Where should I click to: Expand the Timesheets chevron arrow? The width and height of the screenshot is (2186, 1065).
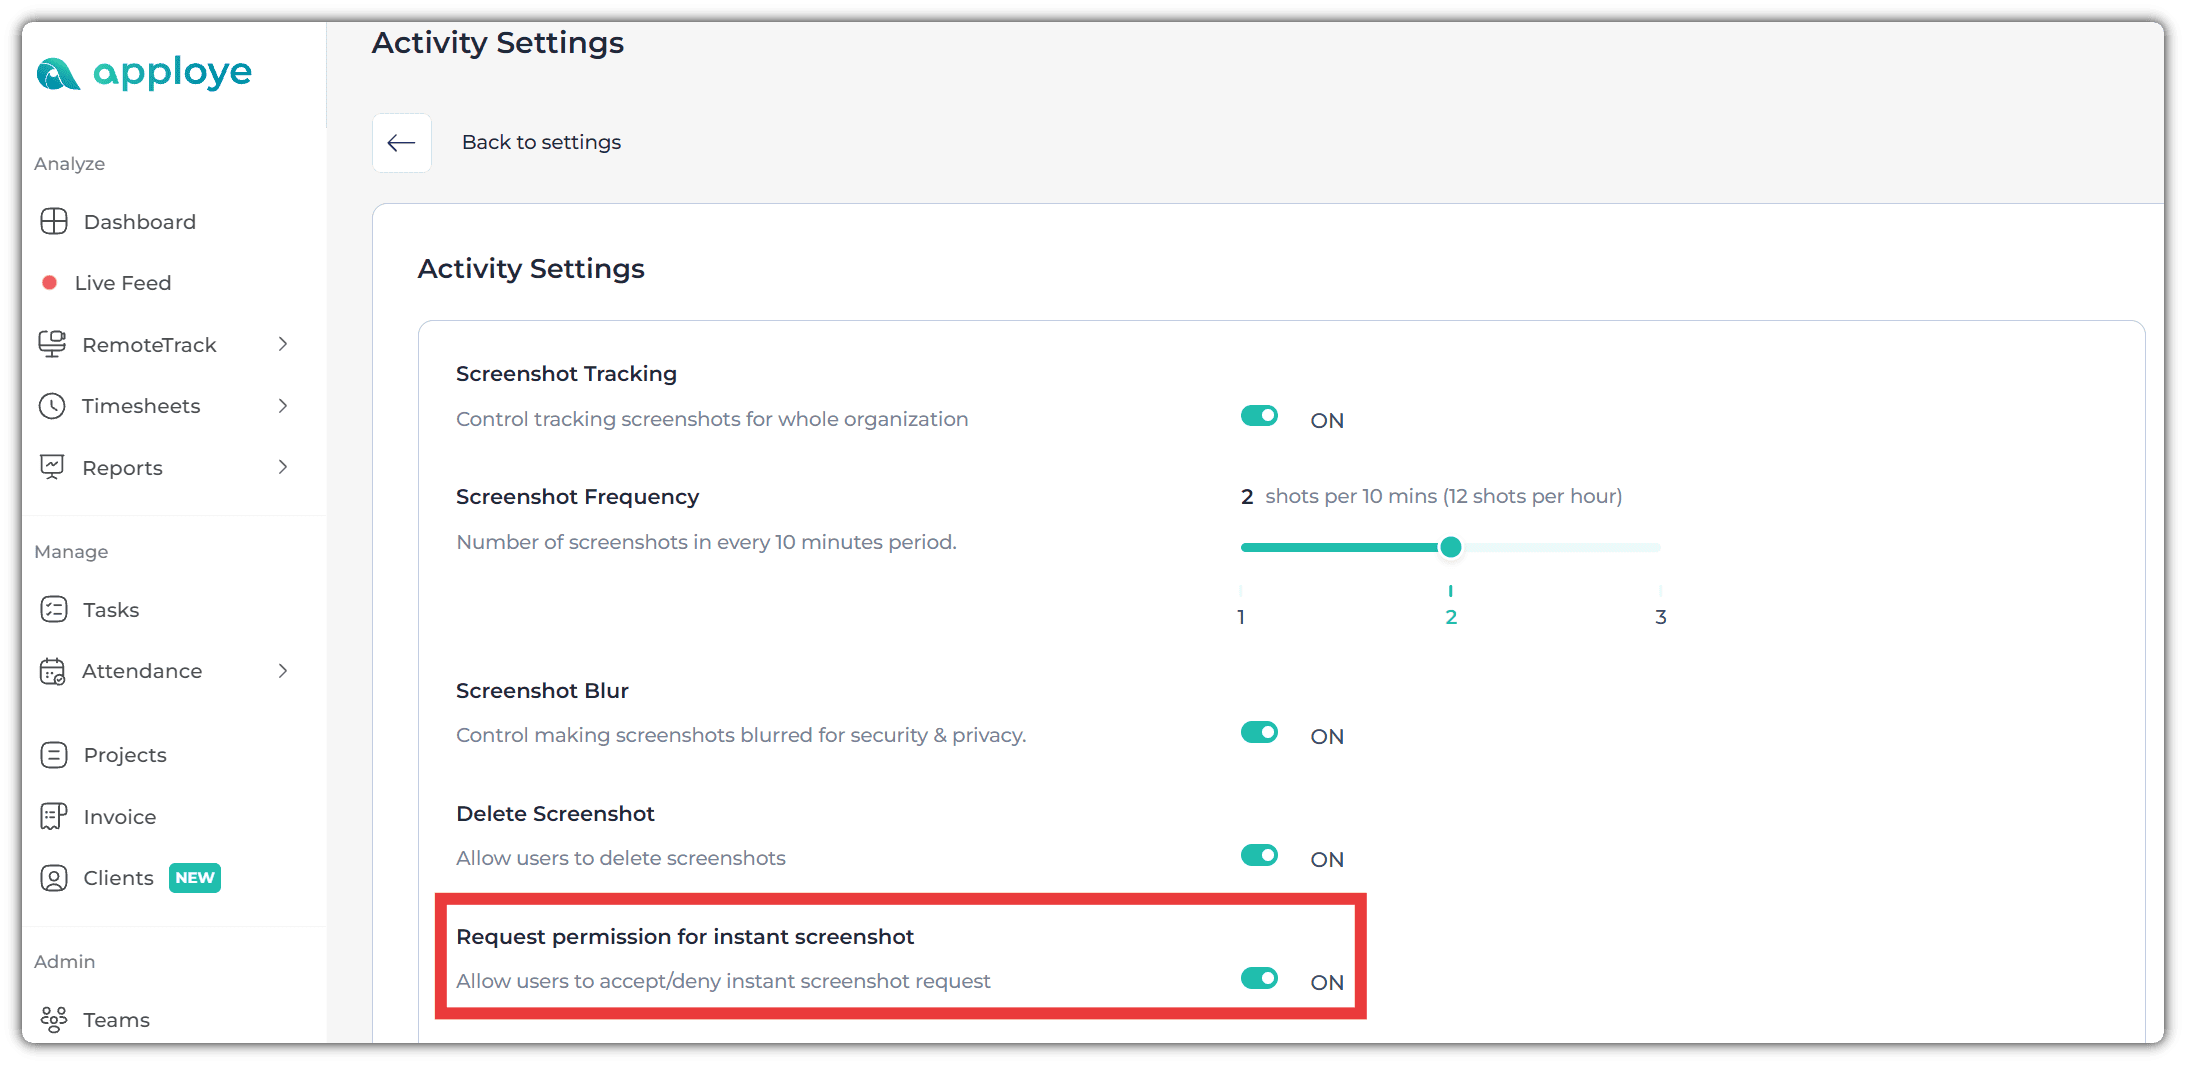[283, 406]
